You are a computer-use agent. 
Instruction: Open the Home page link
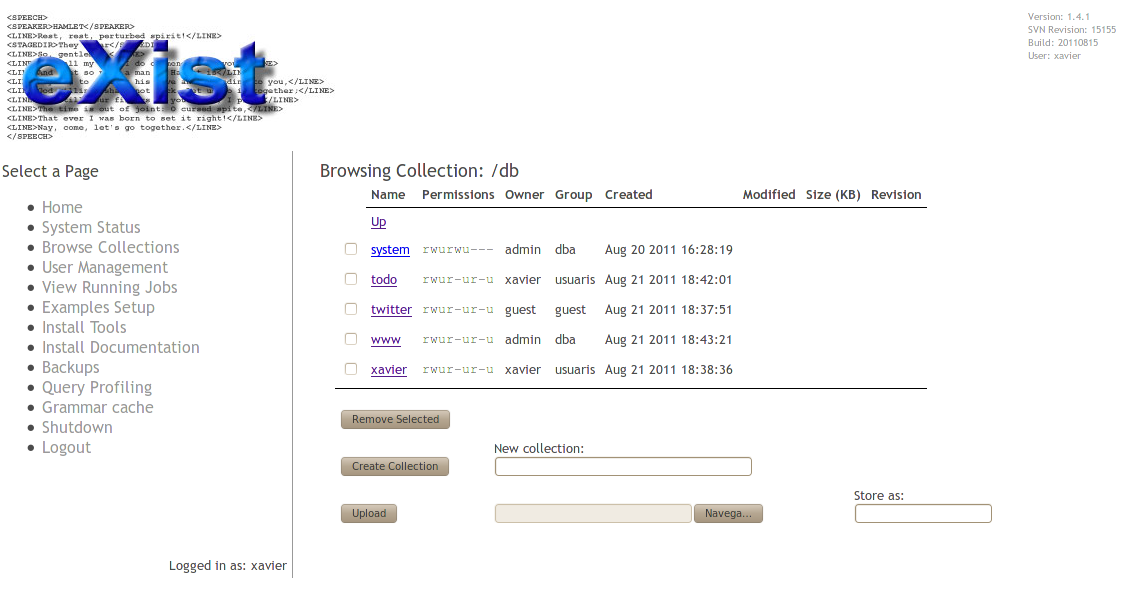[x=62, y=207]
